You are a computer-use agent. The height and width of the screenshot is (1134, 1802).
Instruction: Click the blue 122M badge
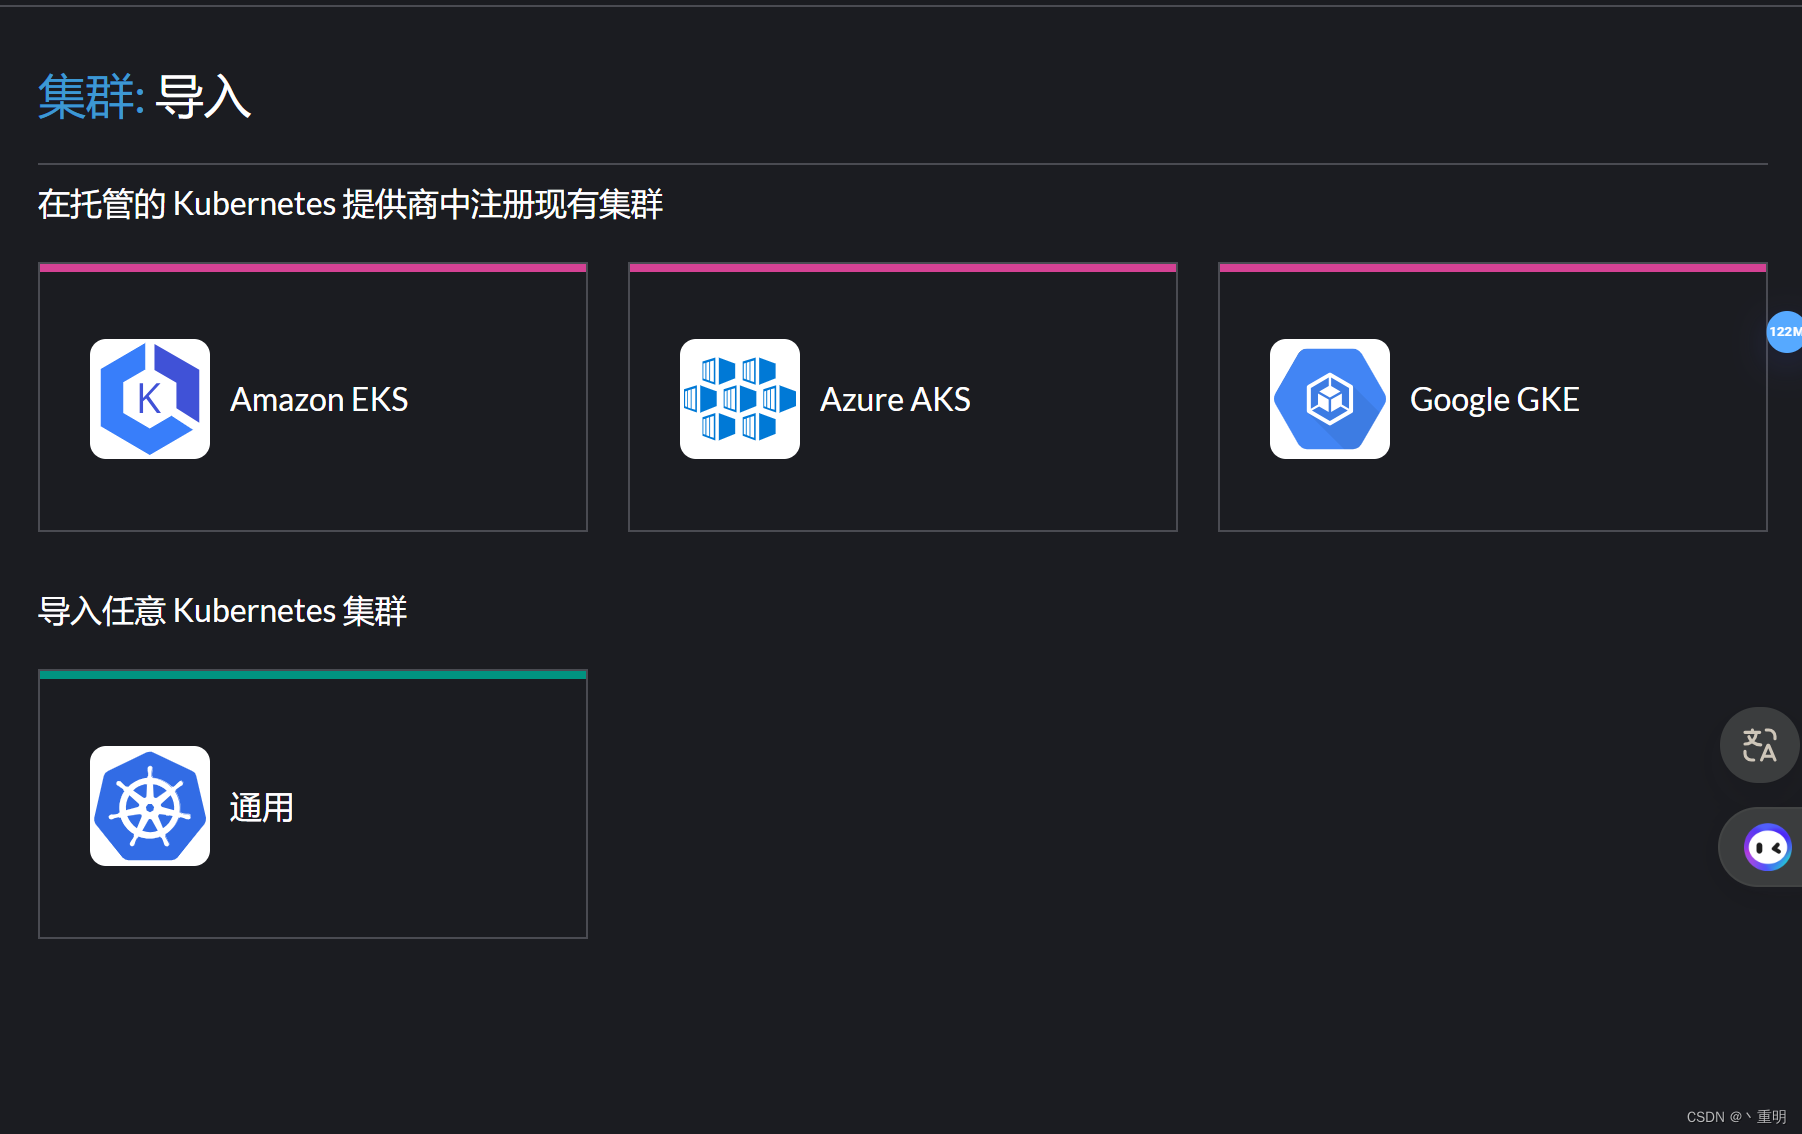1785,332
